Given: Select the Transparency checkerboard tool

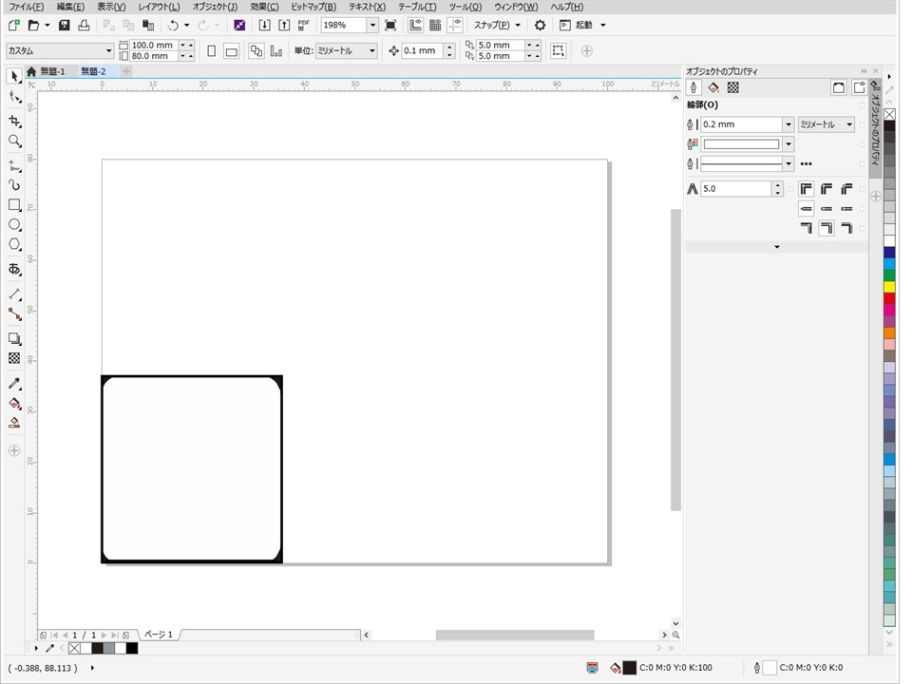Looking at the screenshot, I should [15, 358].
